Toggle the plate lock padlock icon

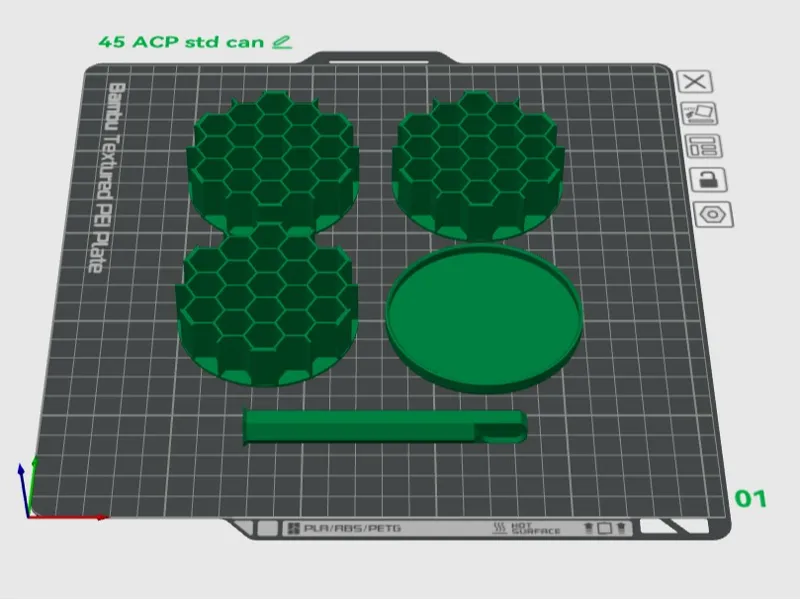(x=708, y=180)
